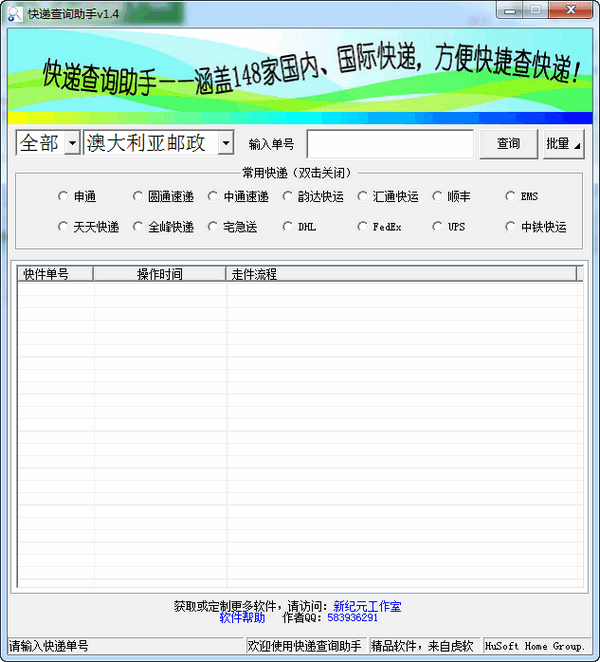Open the 软件帮助 help link

(x=242, y=618)
